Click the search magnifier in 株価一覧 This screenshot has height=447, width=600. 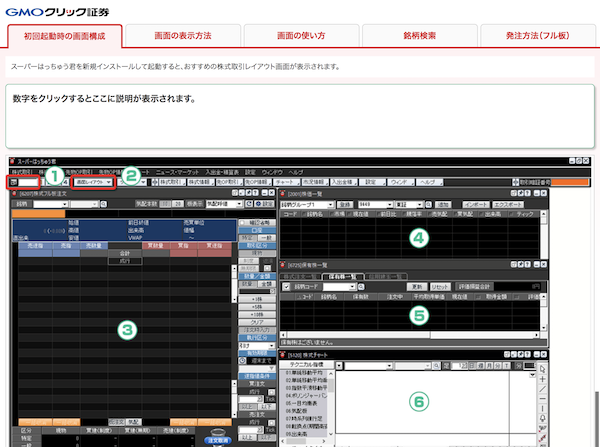click(x=429, y=205)
